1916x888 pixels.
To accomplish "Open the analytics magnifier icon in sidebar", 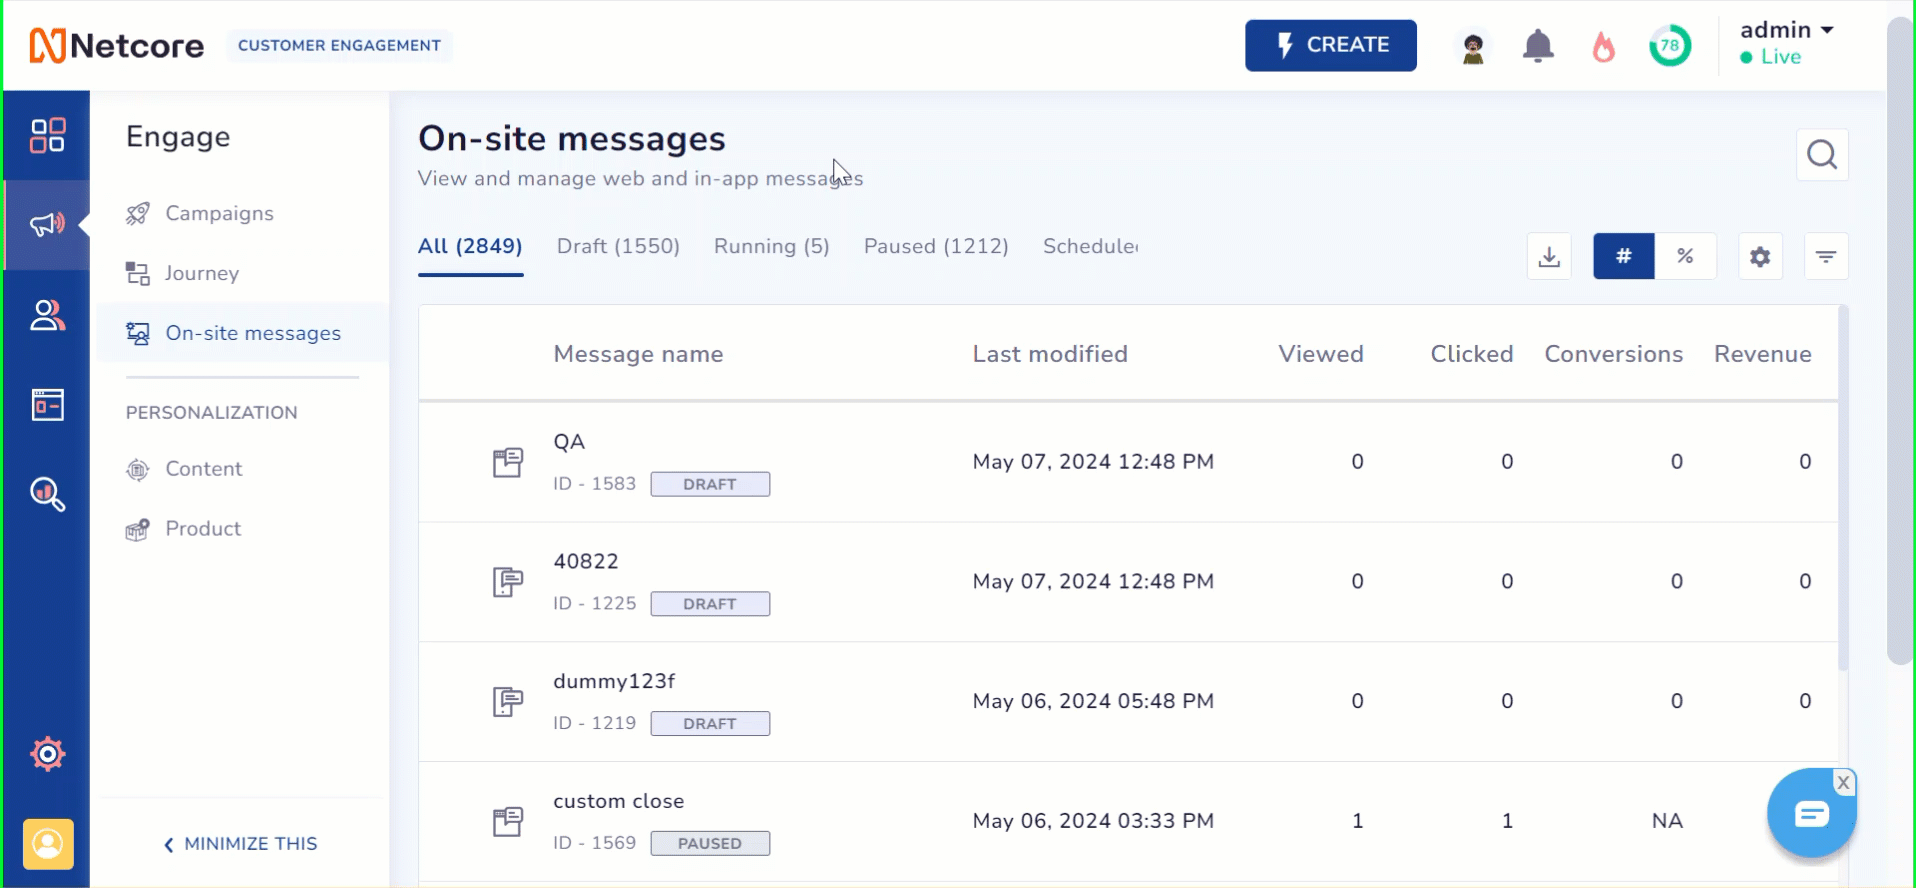I will pos(47,494).
